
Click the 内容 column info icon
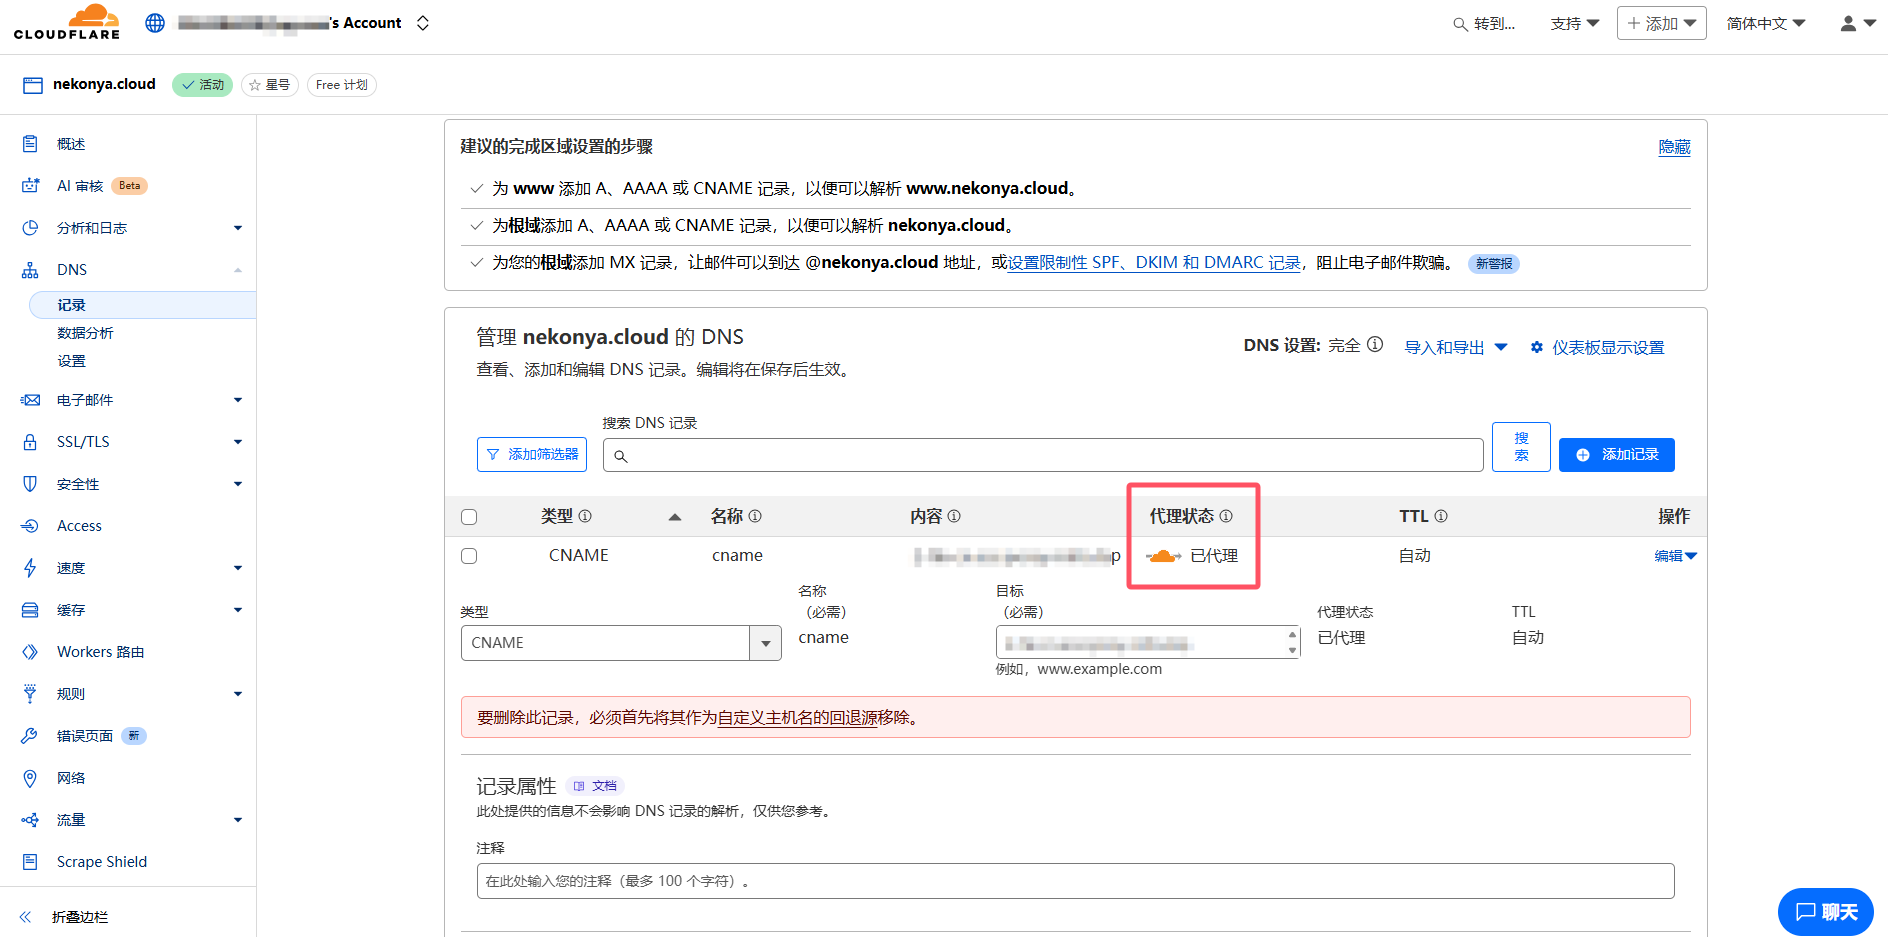(954, 516)
